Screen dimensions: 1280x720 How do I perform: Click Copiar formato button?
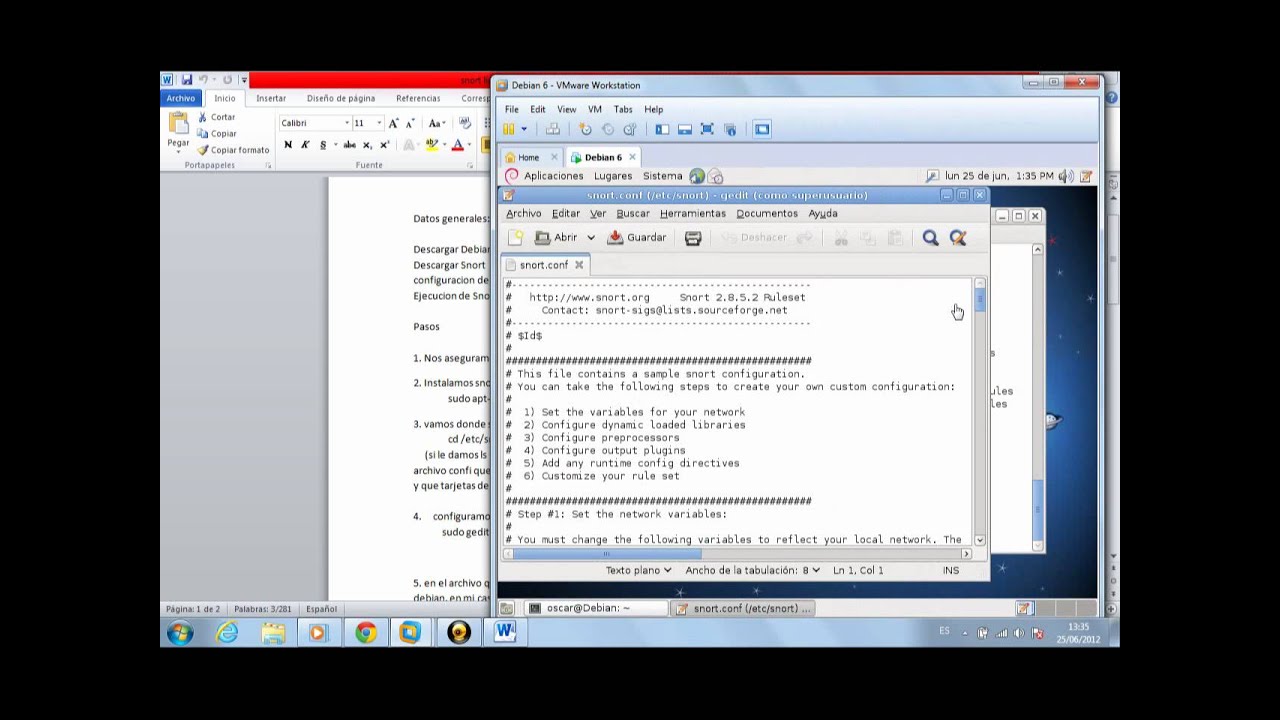point(233,150)
